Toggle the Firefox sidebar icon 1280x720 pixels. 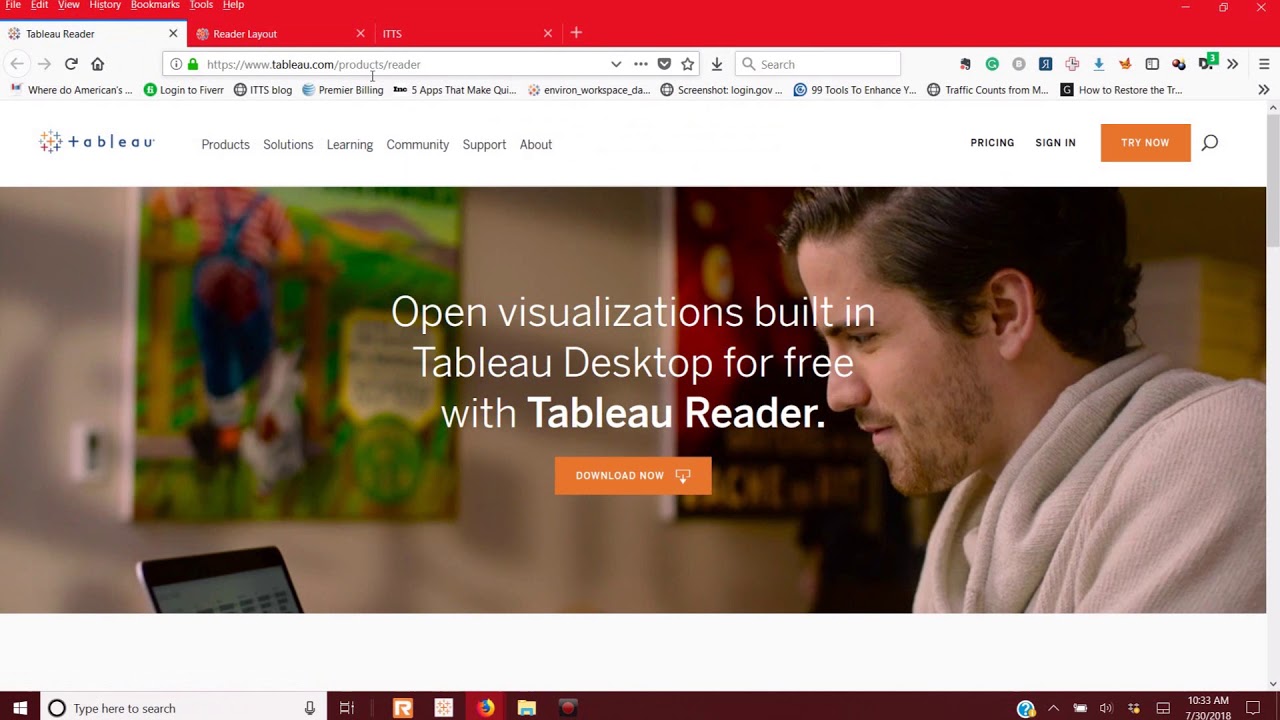click(x=1152, y=64)
